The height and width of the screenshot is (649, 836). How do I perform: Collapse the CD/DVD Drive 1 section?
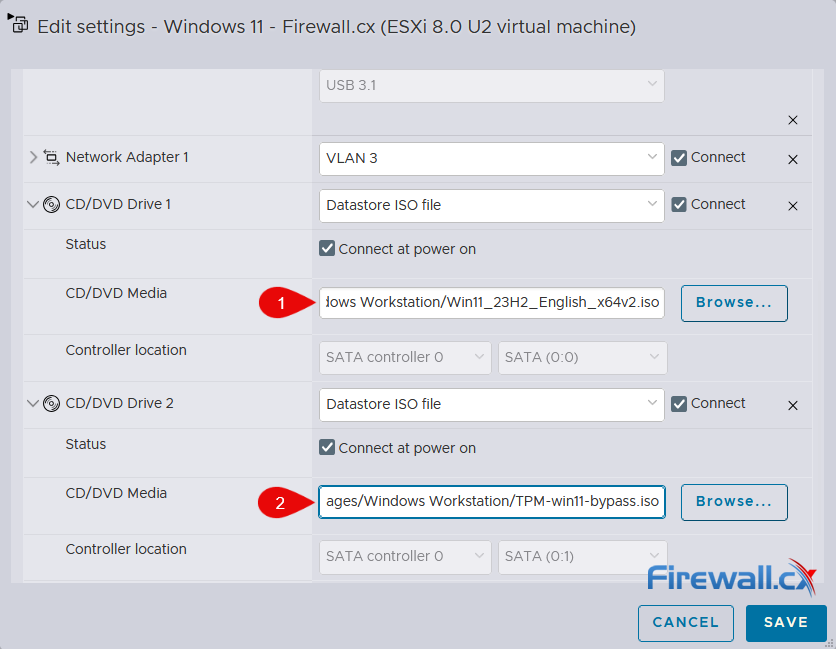33,204
